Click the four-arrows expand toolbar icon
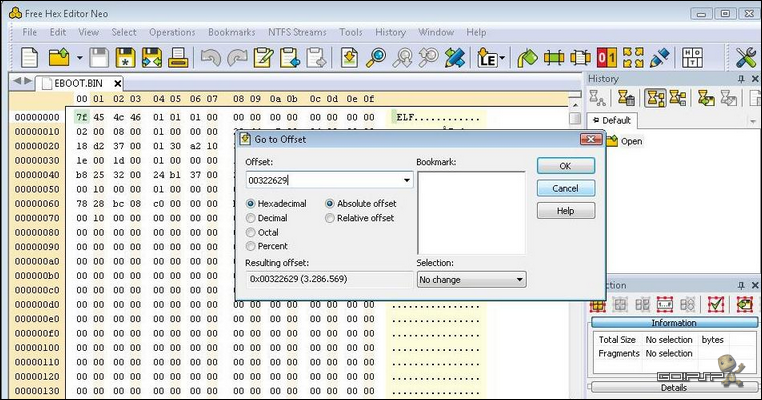 tap(633, 57)
